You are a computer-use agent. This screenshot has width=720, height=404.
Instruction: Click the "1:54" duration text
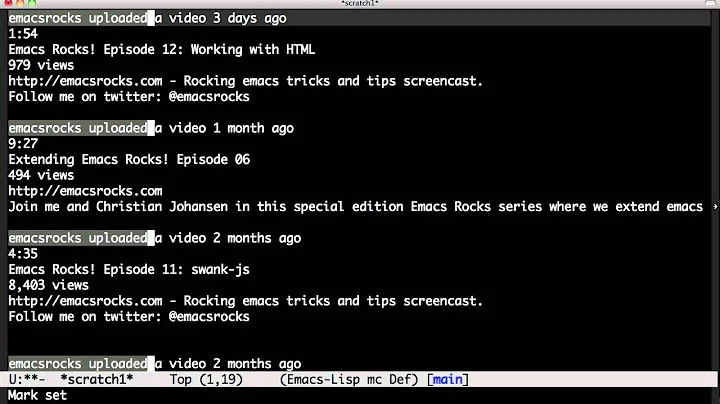(23, 34)
